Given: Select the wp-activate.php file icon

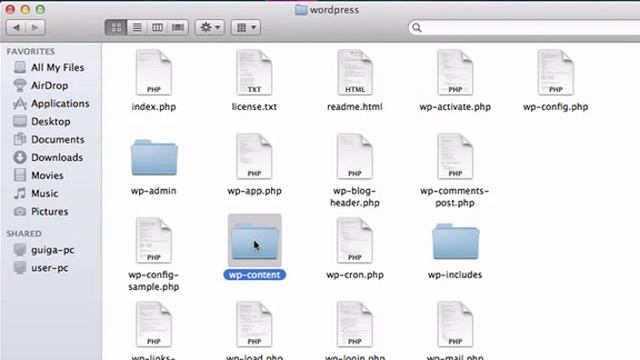Looking at the screenshot, I should coord(455,73).
